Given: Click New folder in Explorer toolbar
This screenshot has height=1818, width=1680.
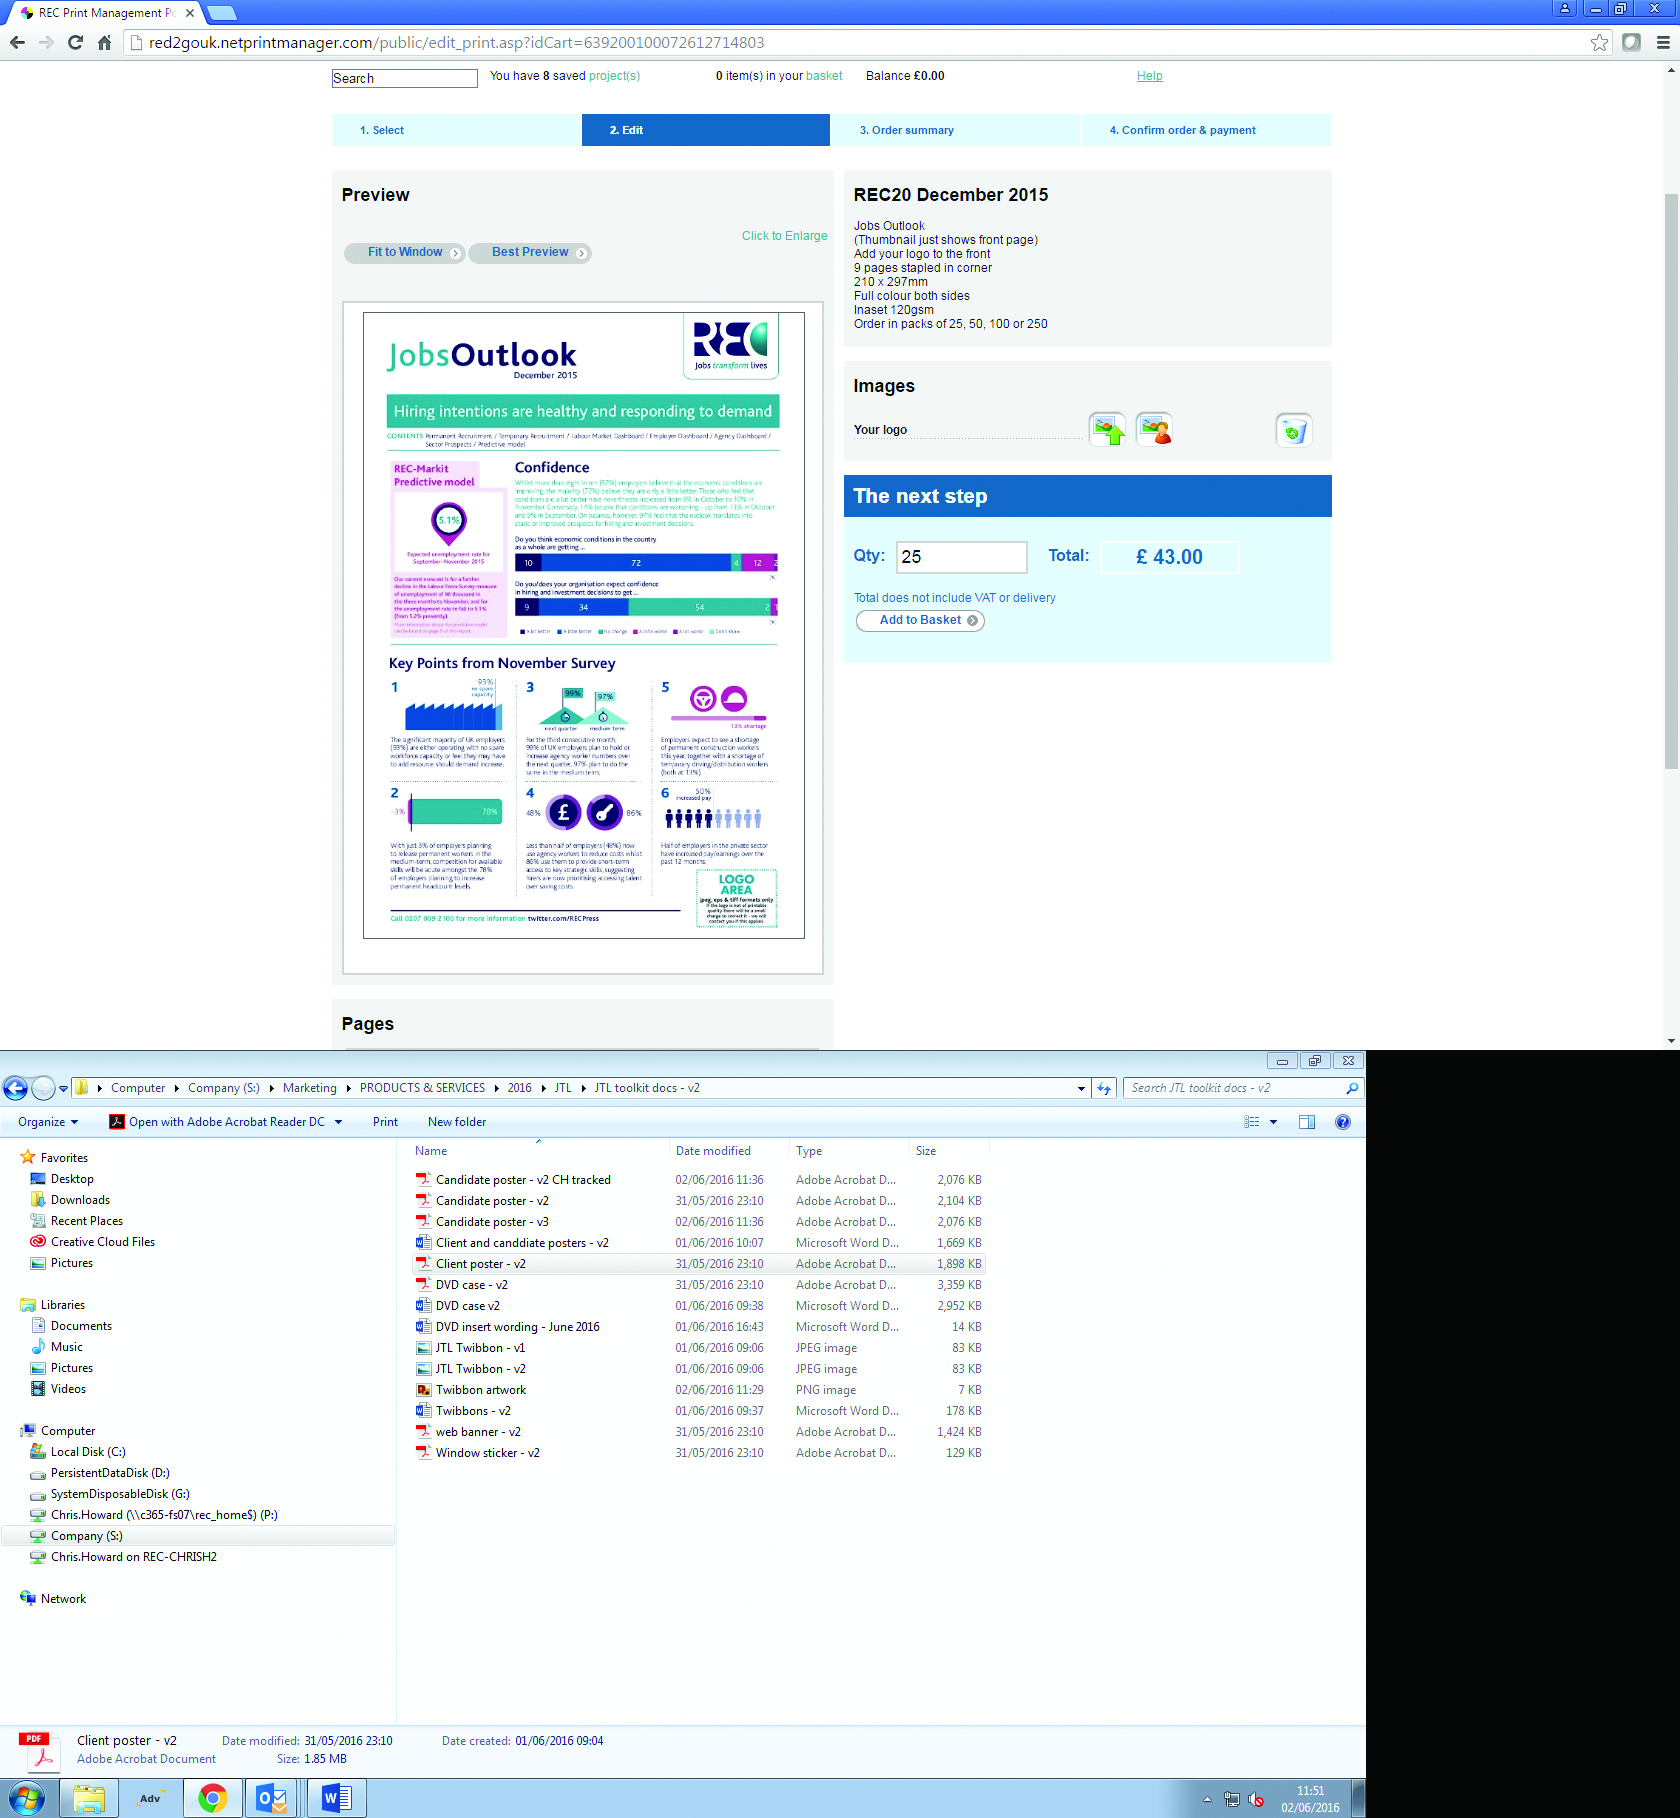Looking at the screenshot, I should [x=457, y=1122].
